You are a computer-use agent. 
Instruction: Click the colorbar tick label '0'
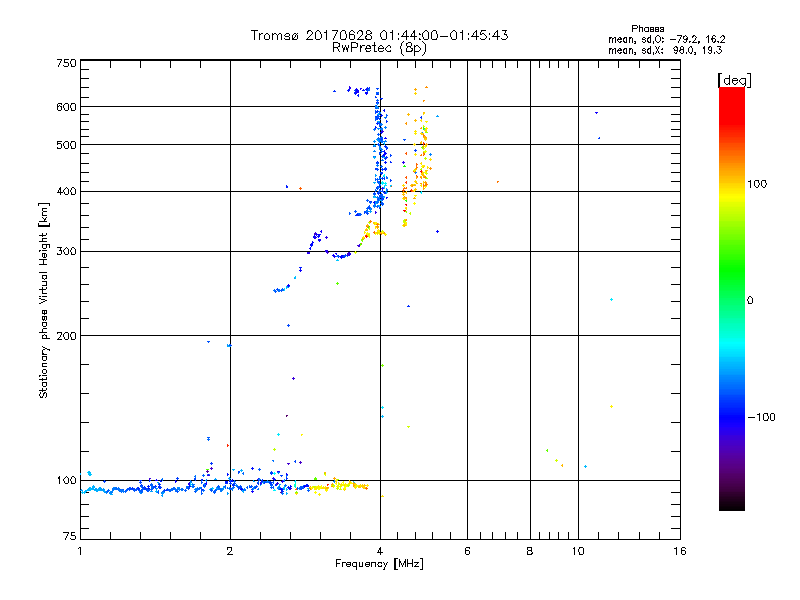[750, 301]
